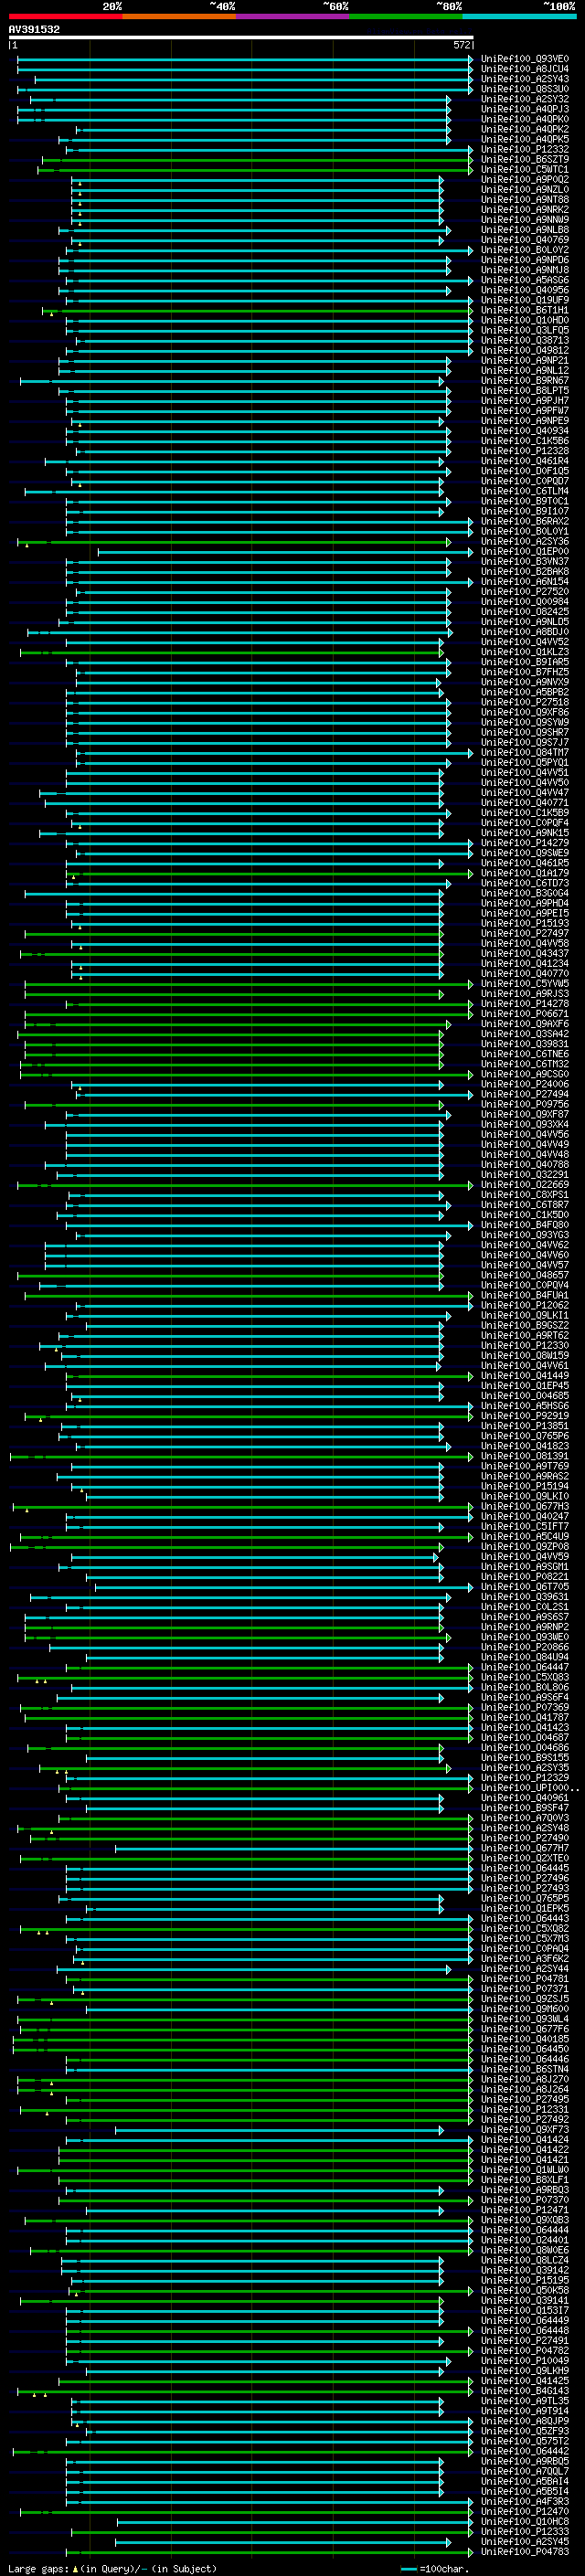
Task: Select UniRef100_Q41449 label
Action: 525,1376
